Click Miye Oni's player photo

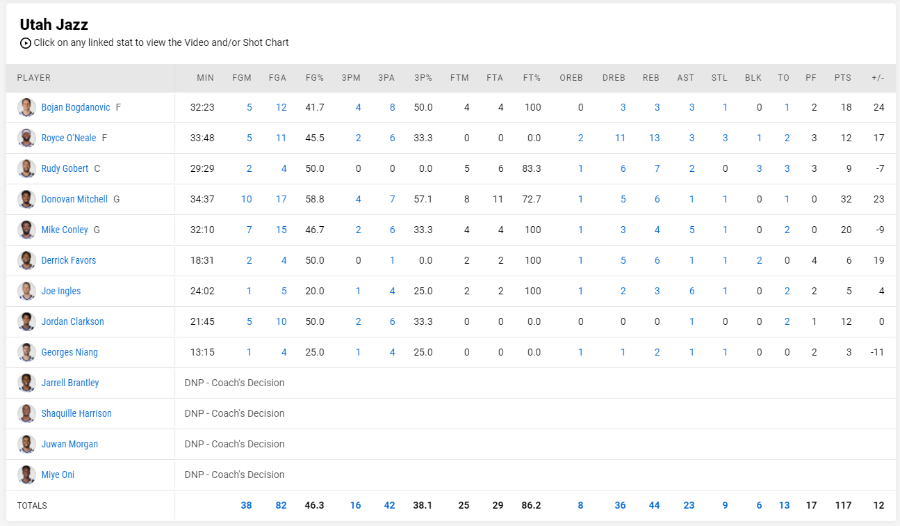(x=26, y=474)
